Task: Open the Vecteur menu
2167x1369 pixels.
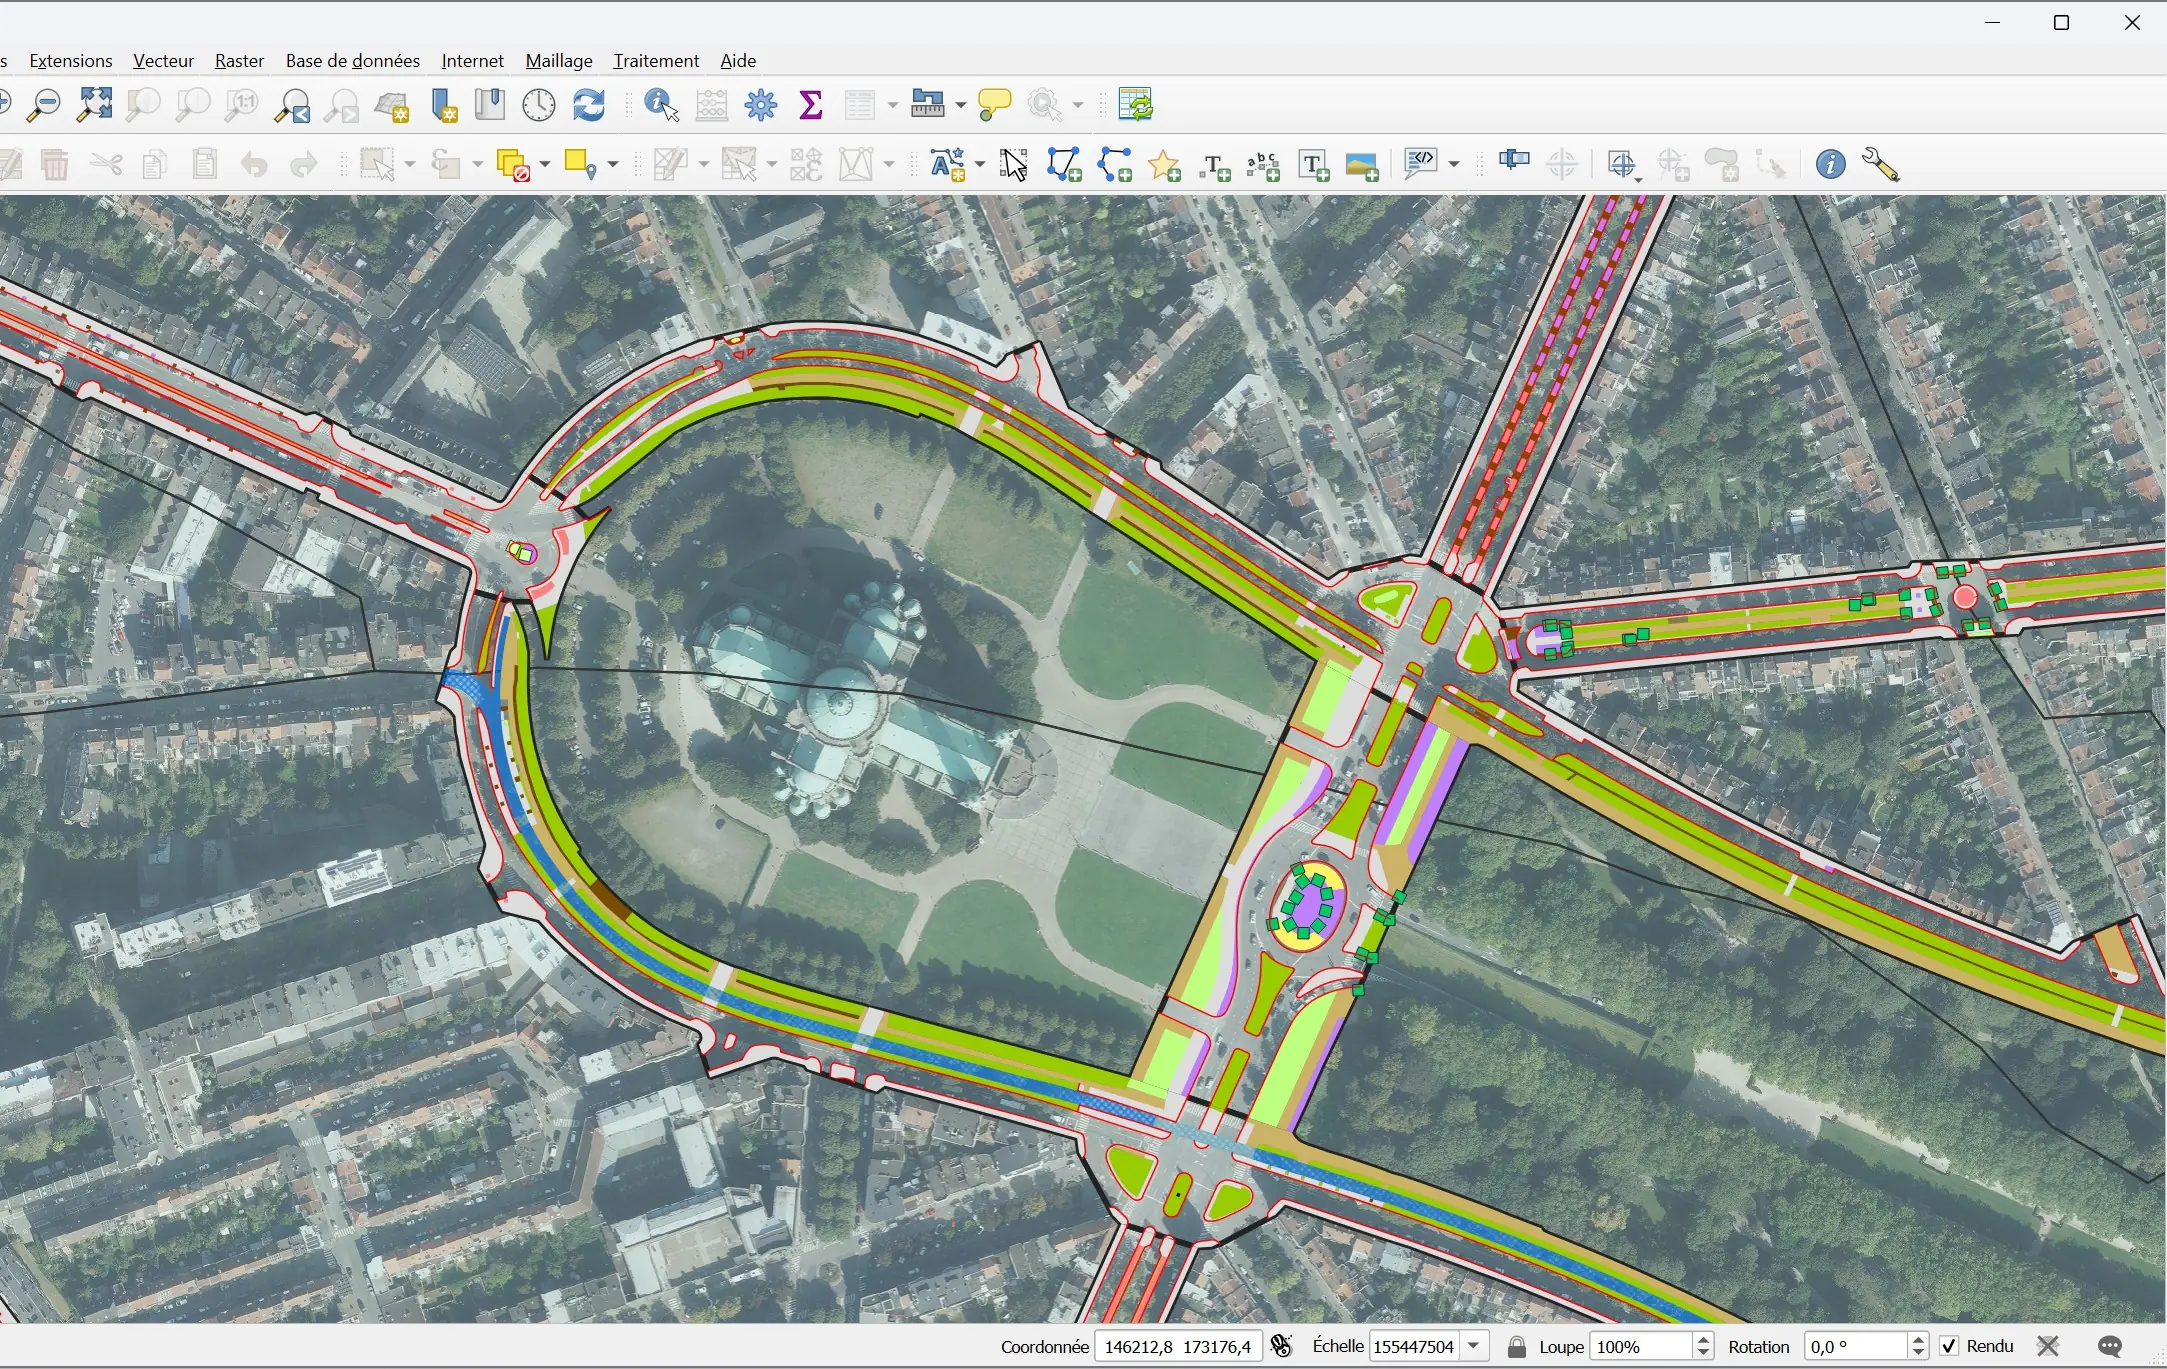Action: [x=163, y=61]
